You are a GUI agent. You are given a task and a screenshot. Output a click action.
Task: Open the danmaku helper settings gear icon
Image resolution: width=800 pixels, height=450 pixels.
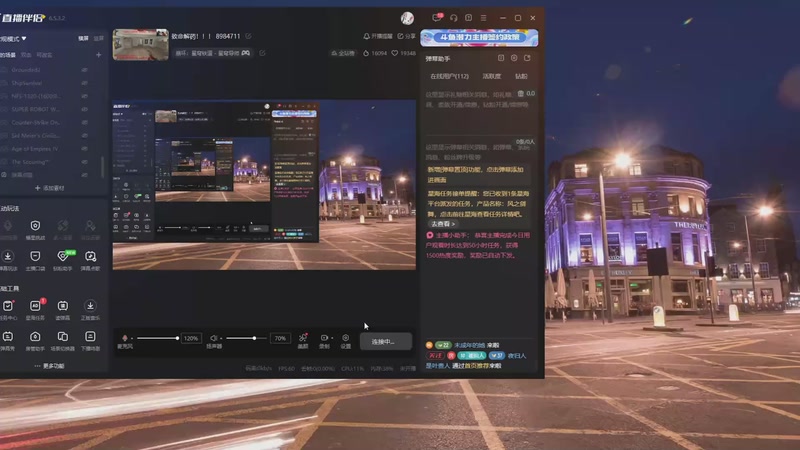click(x=514, y=58)
